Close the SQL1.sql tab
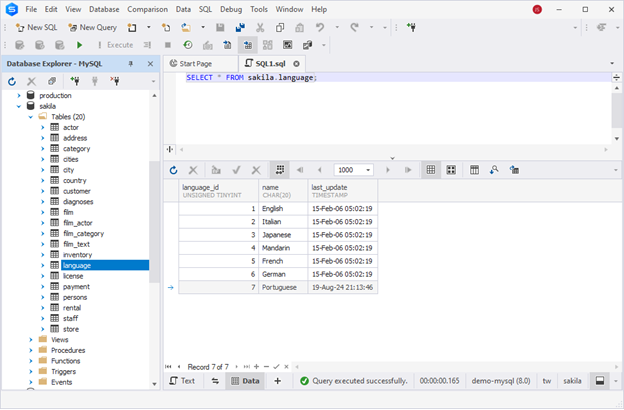This screenshot has width=624, height=410. pos(296,63)
